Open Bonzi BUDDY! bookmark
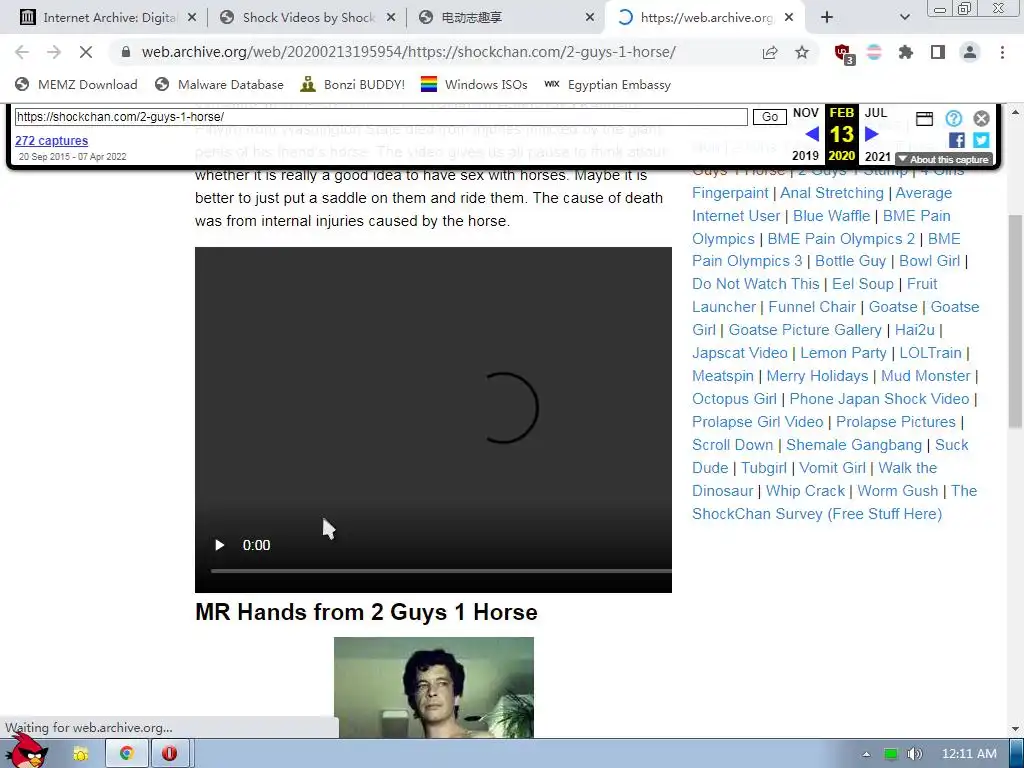1024x768 pixels. [353, 84]
